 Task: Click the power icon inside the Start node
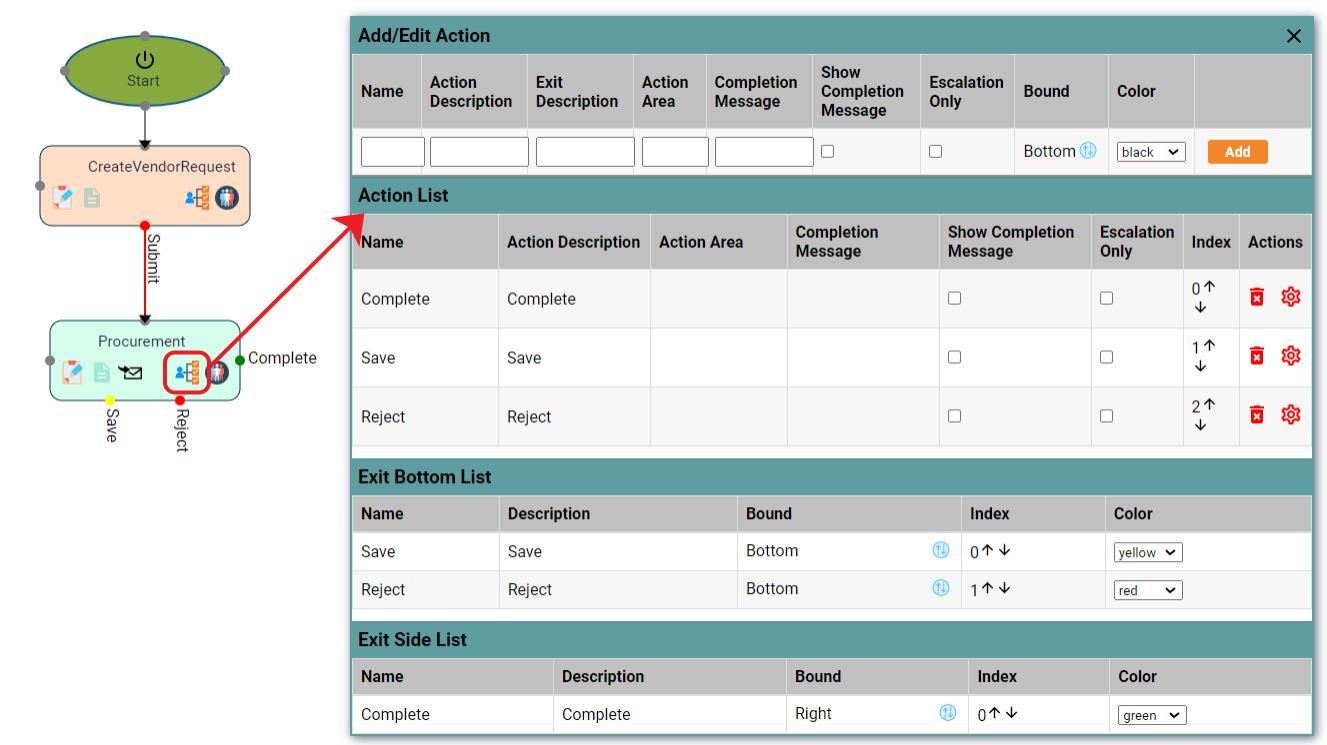coord(143,58)
